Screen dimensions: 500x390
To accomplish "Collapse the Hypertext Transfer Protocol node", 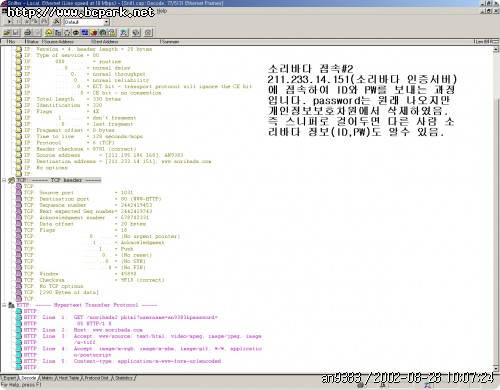I will (x=4, y=305).
